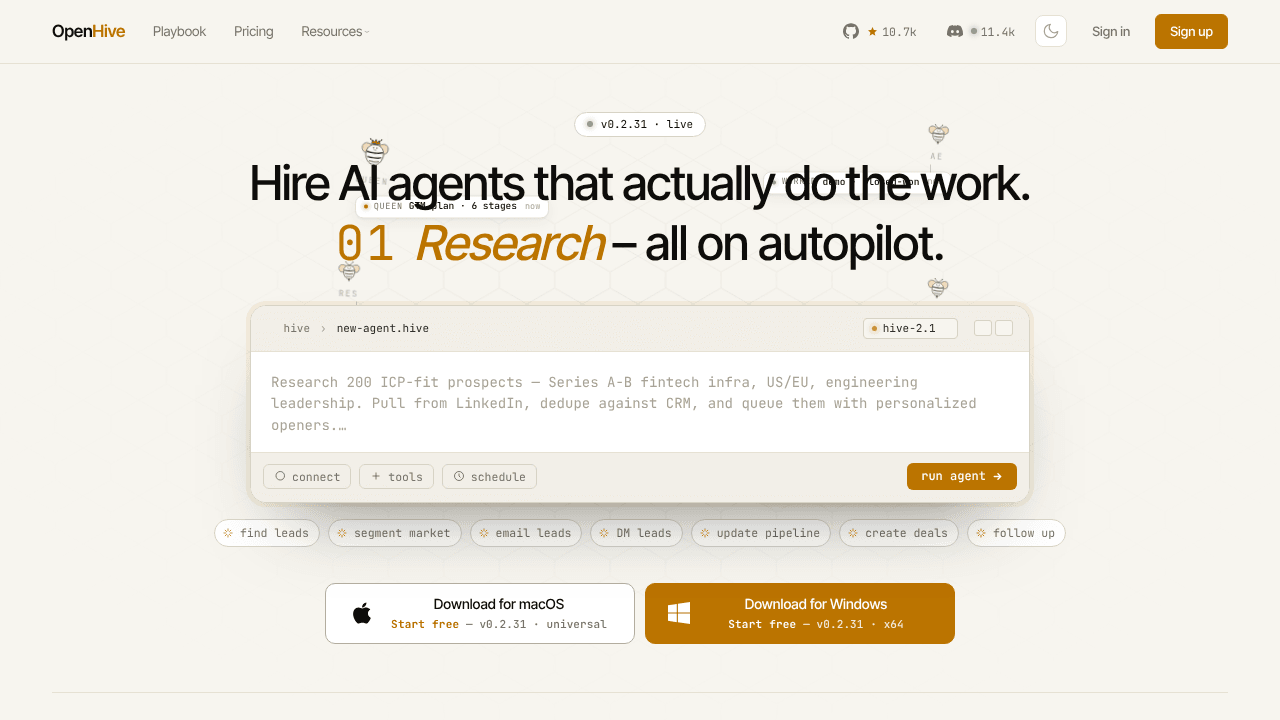
Task: Click the Sign in link
Action: point(1111,31)
